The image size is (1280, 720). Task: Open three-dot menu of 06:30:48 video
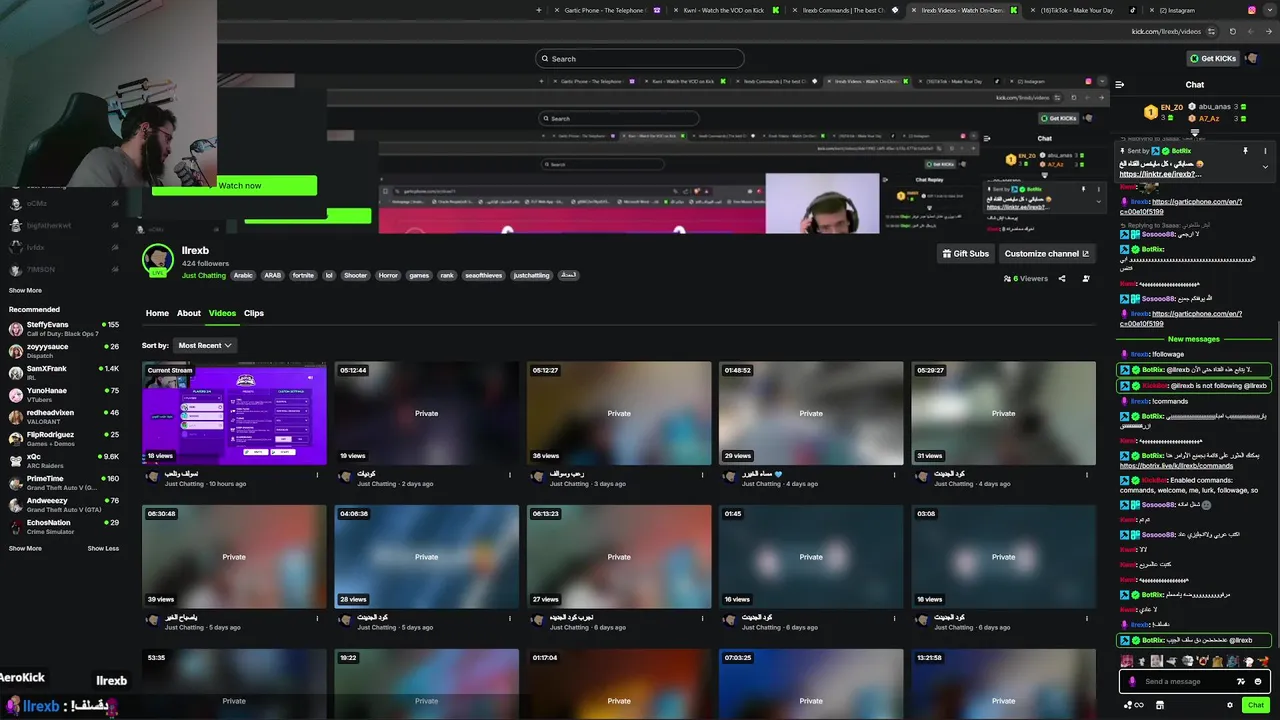pos(318,618)
